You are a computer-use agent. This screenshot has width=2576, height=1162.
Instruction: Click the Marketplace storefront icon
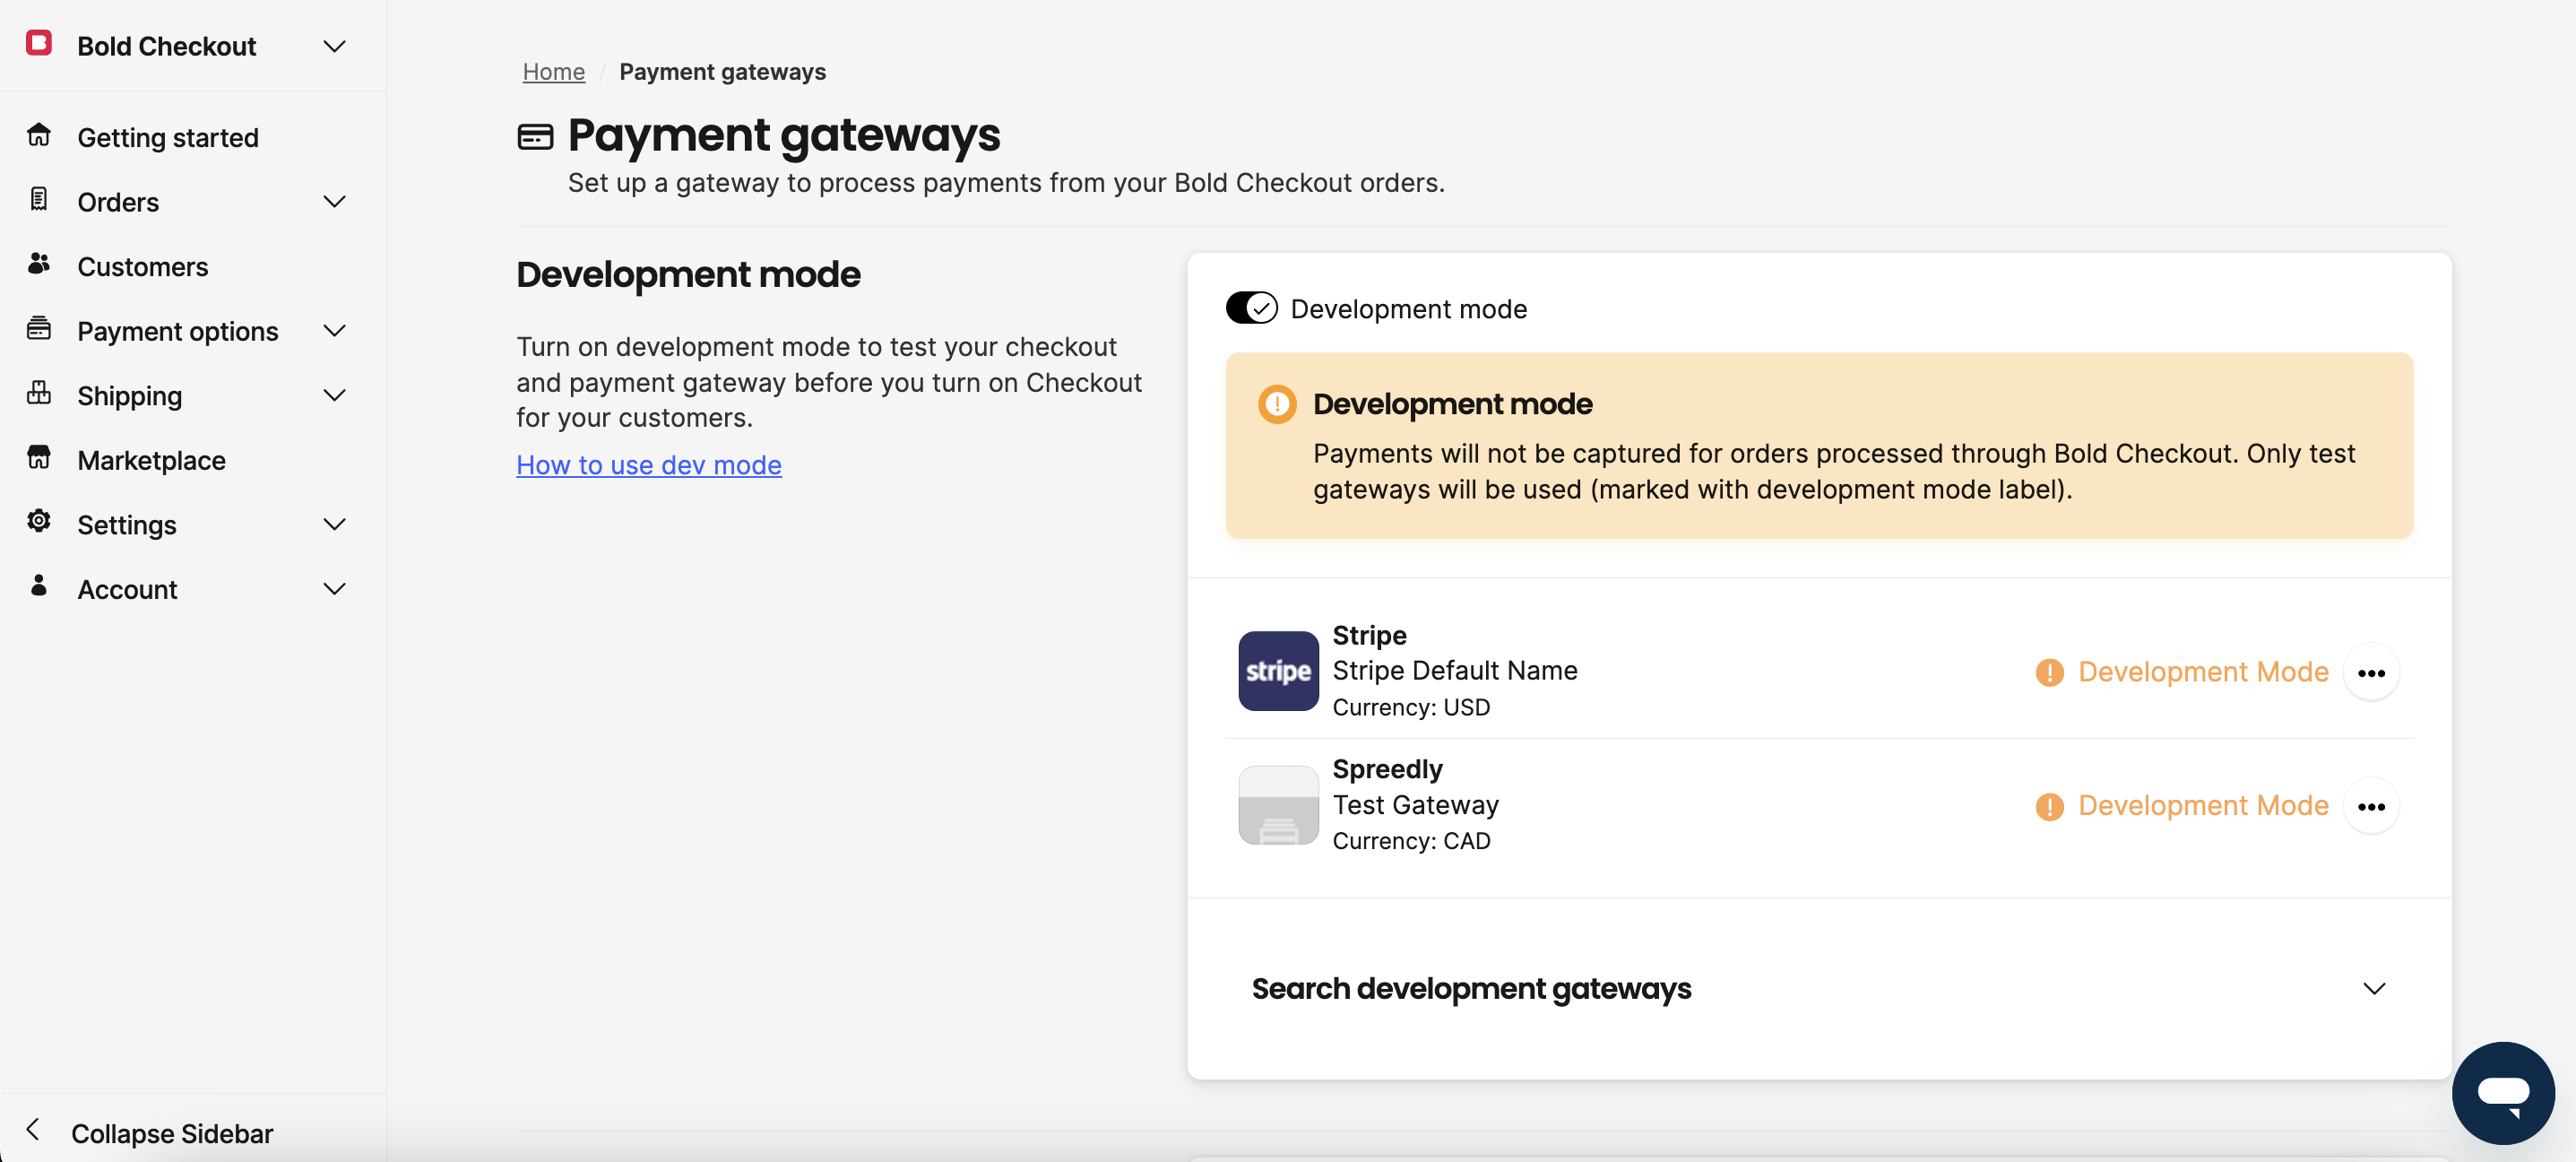39,459
